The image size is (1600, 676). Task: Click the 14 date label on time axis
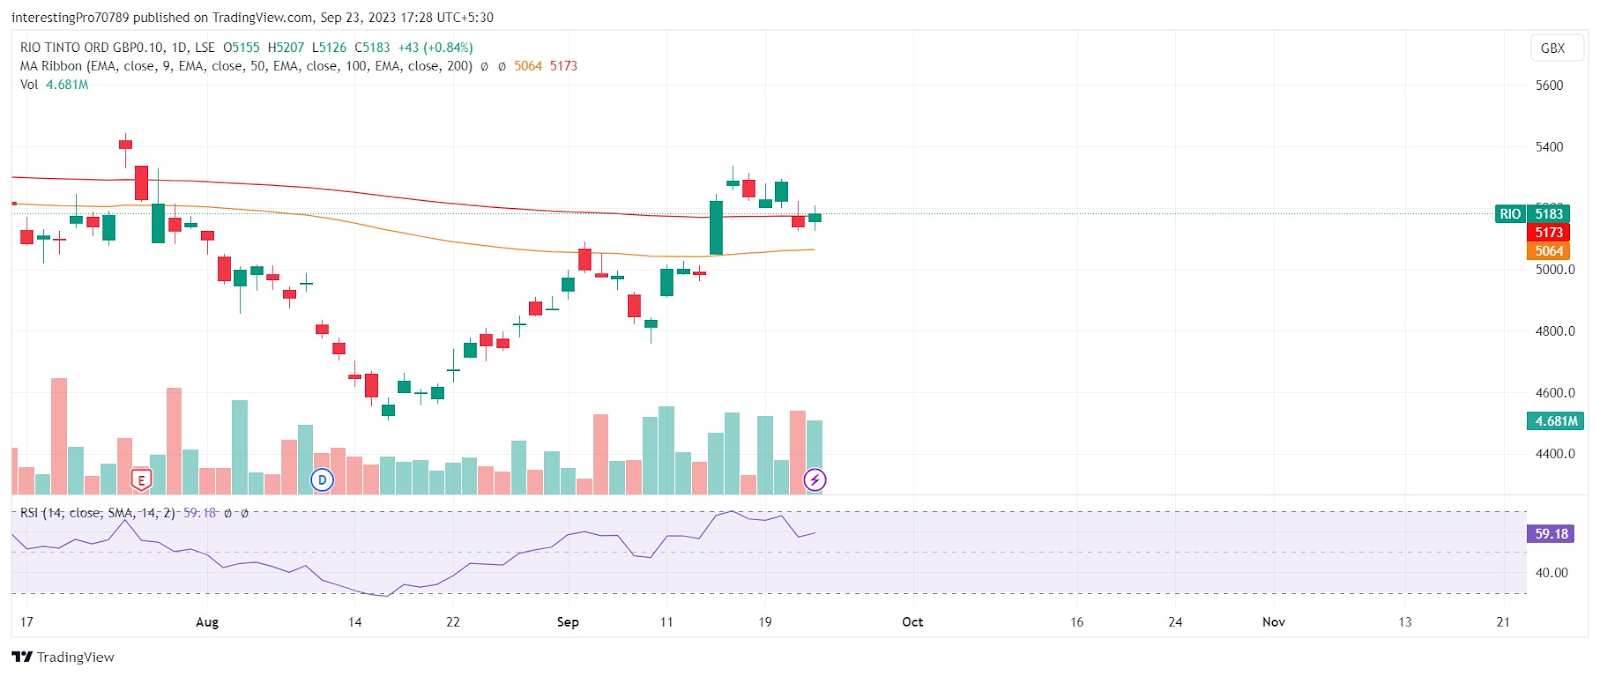tap(355, 622)
